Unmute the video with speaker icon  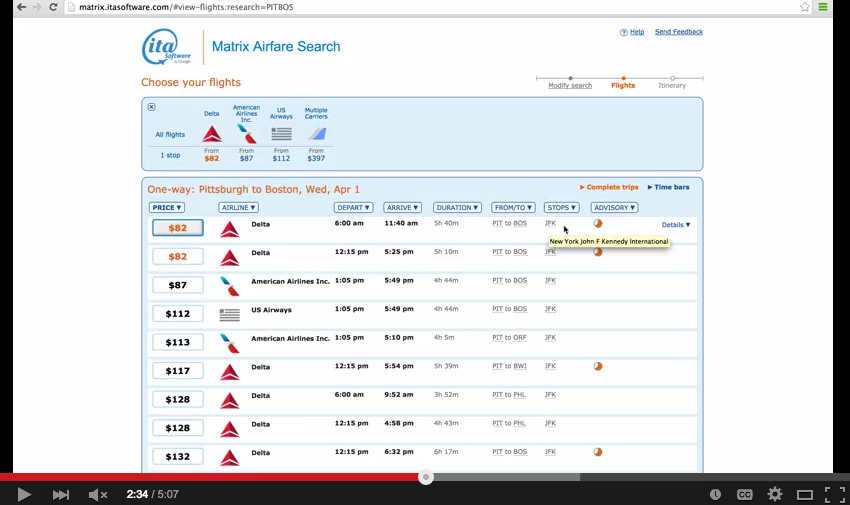pyautogui.click(x=98, y=494)
